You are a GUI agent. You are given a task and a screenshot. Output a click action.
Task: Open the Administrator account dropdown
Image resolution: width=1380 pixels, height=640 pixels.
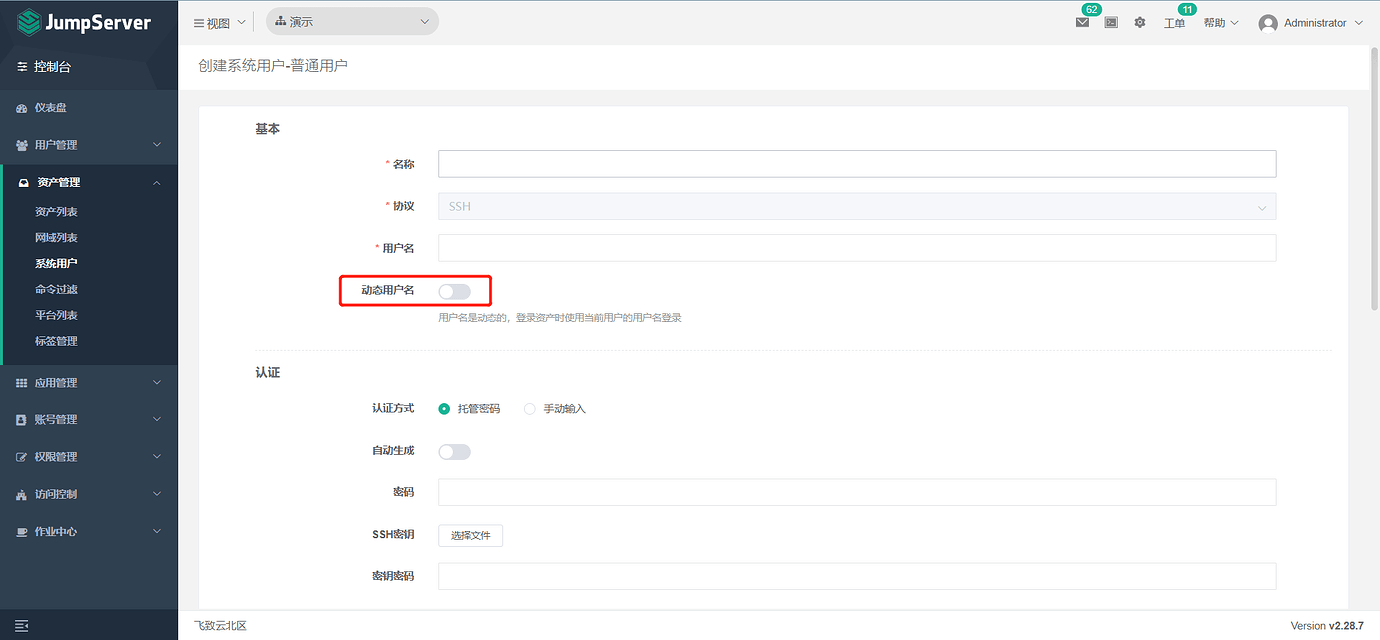pos(1311,23)
